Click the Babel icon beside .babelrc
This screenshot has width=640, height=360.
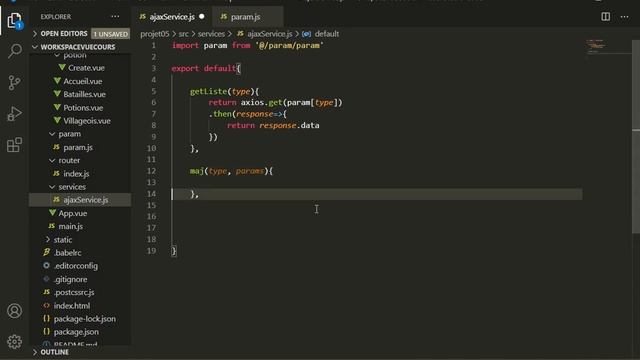(47, 252)
